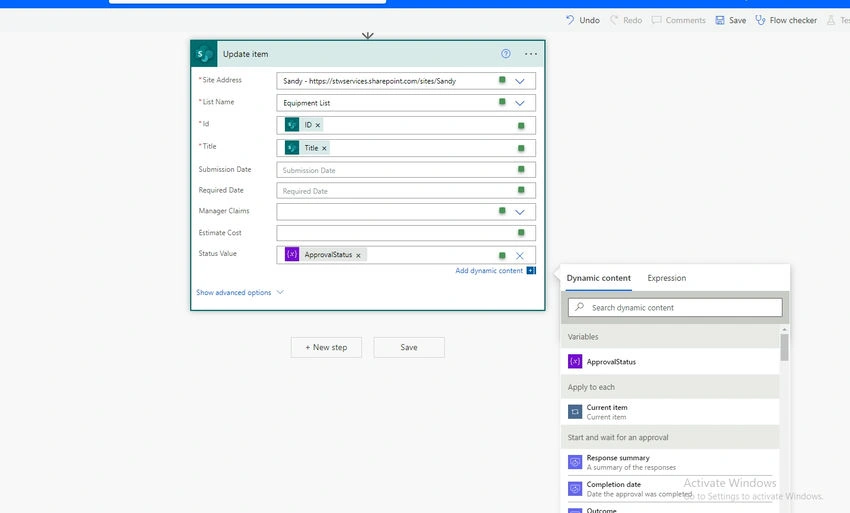Click the Completion date approval icon
850x513 pixels.
[x=575, y=489]
